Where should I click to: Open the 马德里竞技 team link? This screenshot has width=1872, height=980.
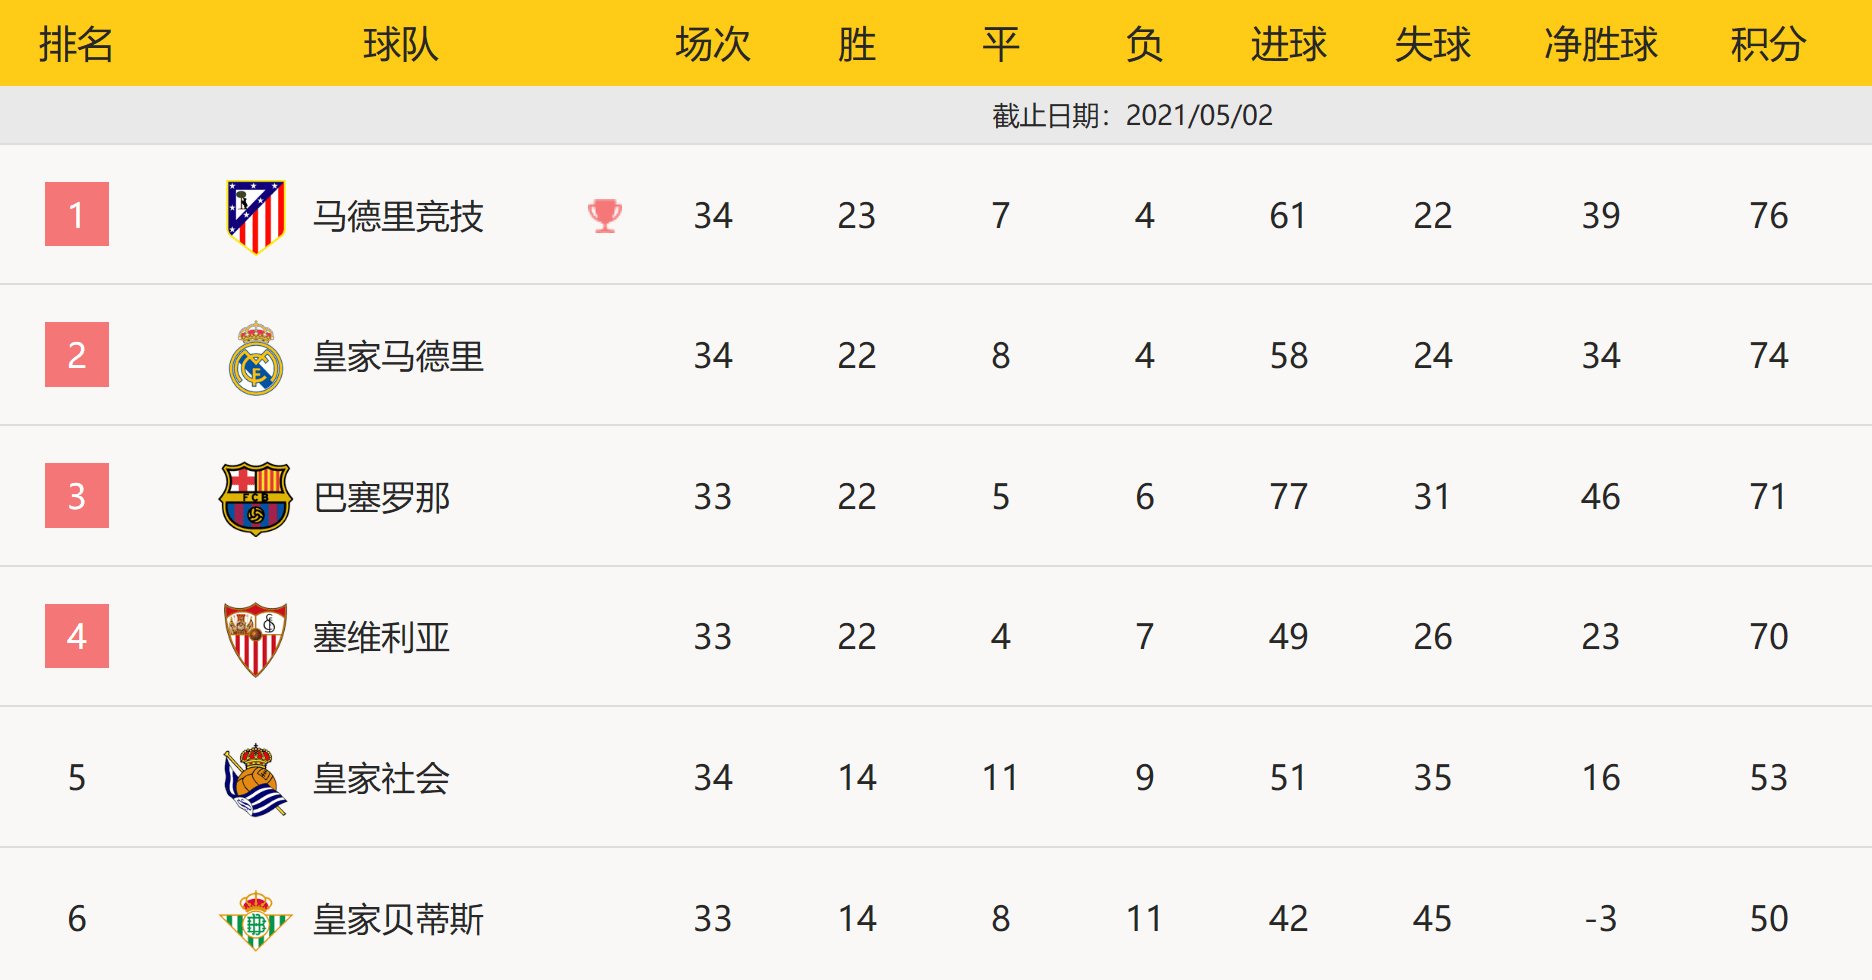398,216
